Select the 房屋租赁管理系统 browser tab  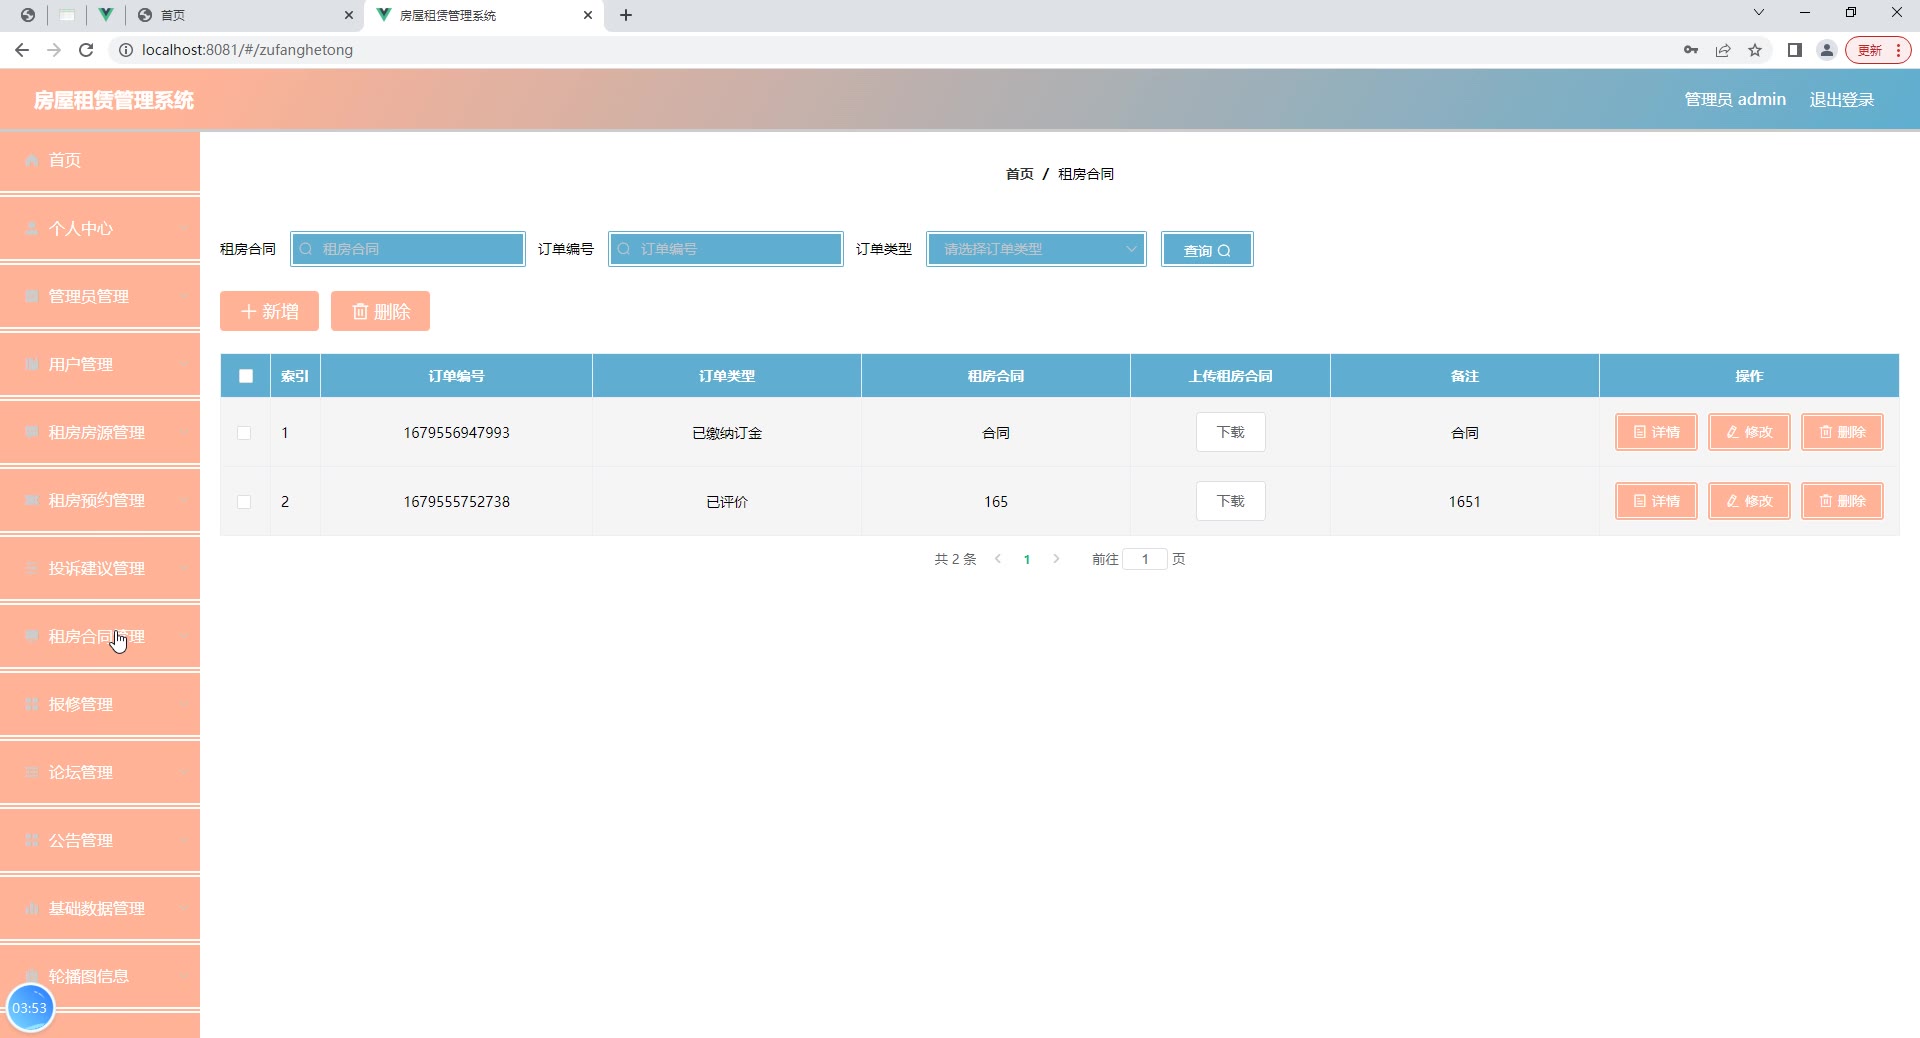pos(485,15)
